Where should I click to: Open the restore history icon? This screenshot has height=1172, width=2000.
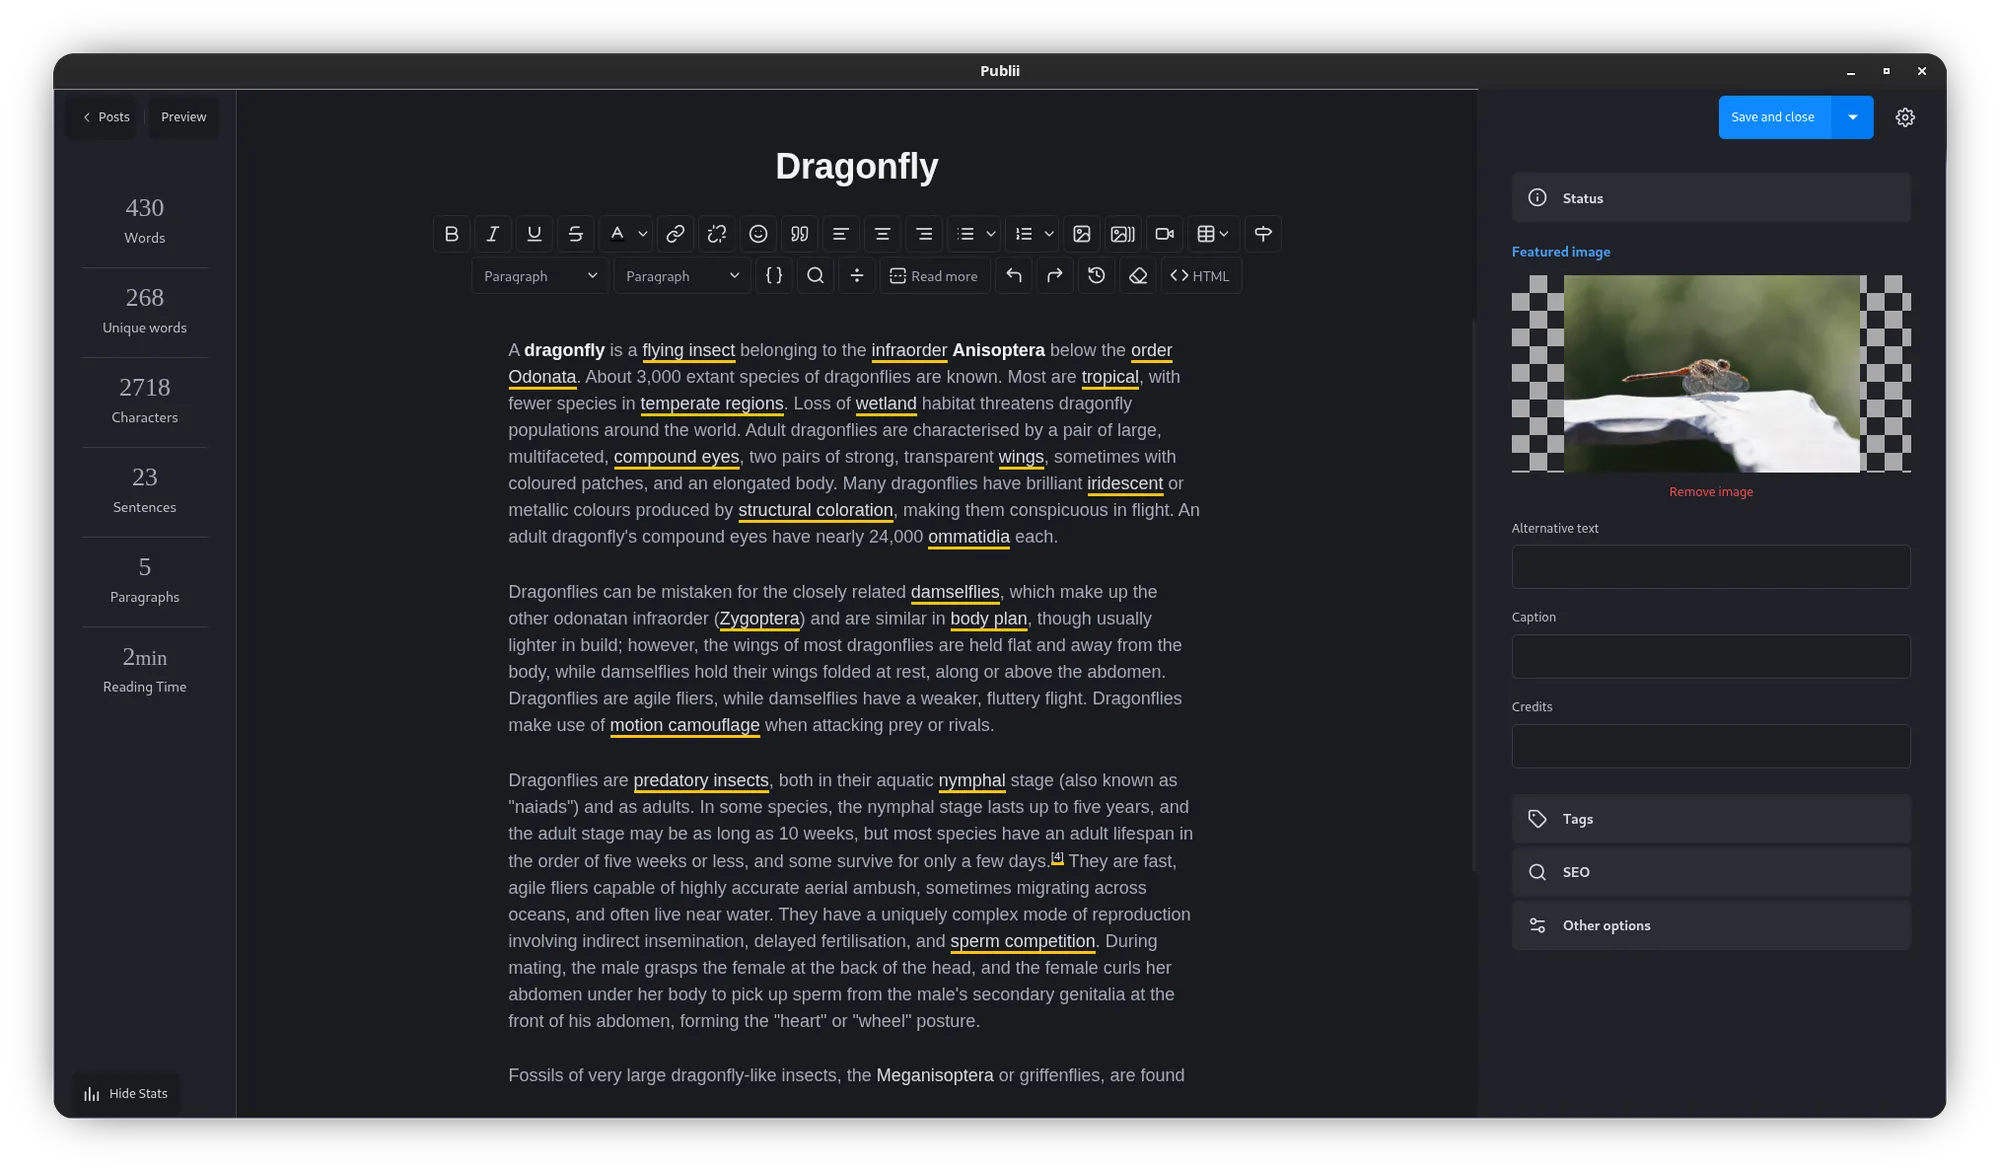(1097, 276)
